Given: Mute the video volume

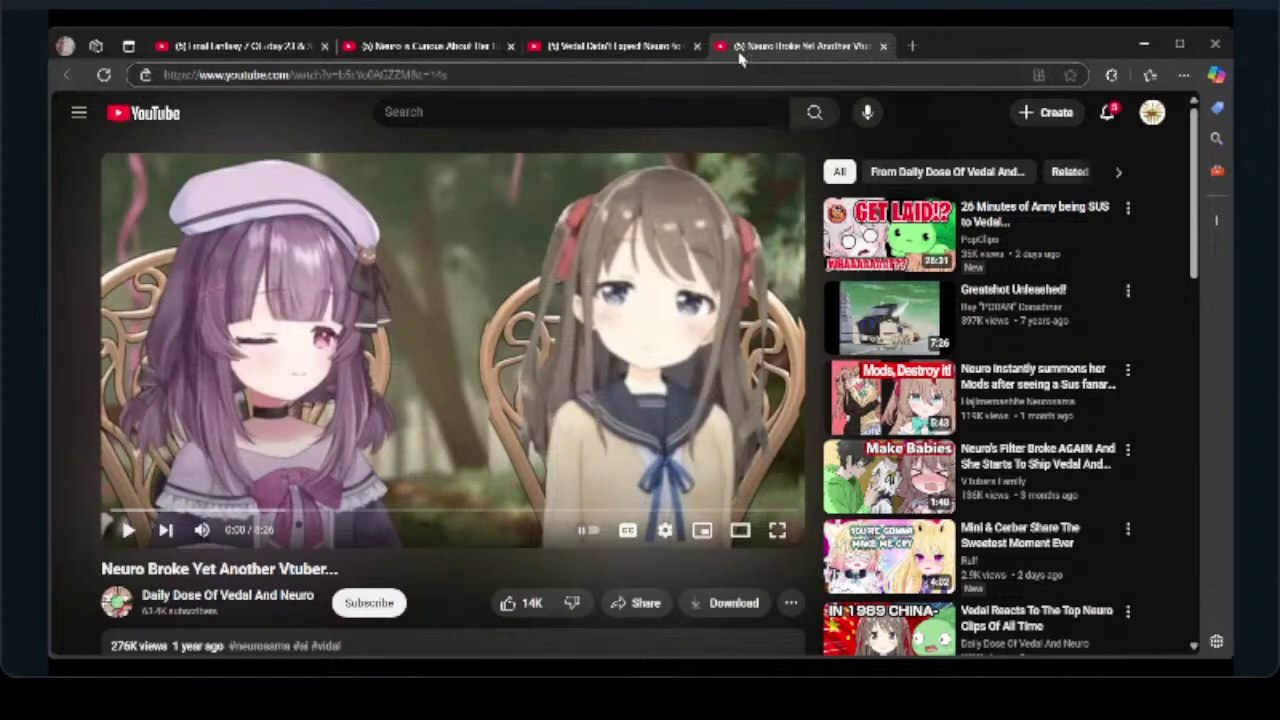Looking at the screenshot, I should click(202, 531).
